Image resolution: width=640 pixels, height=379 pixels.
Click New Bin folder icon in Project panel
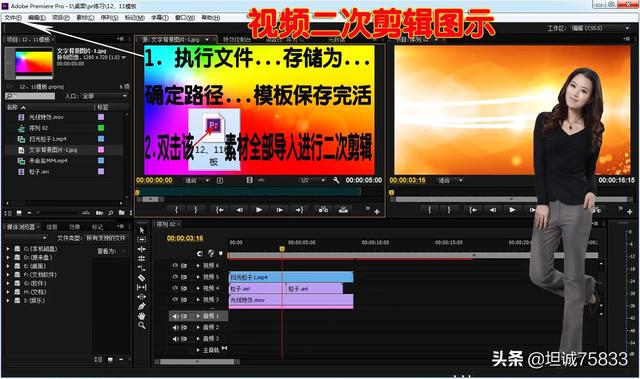tap(122, 213)
